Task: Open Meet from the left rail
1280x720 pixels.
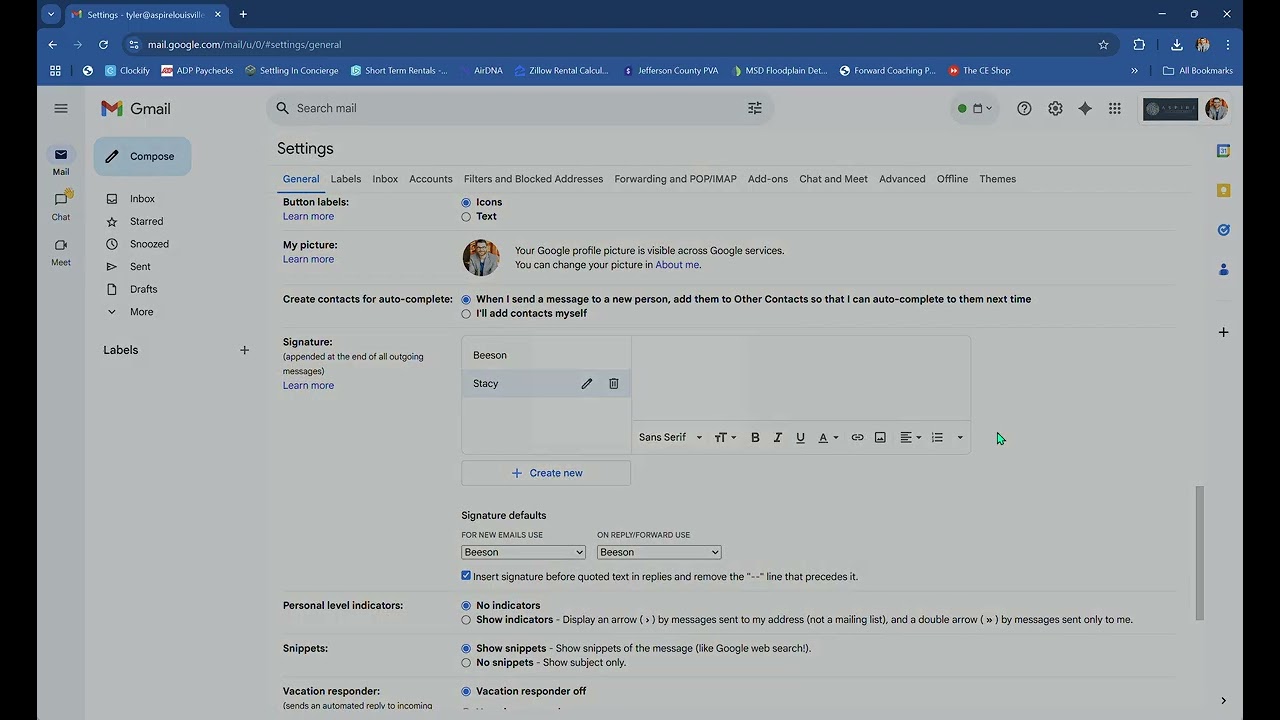Action: pyautogui.click(x=61, y=250)
